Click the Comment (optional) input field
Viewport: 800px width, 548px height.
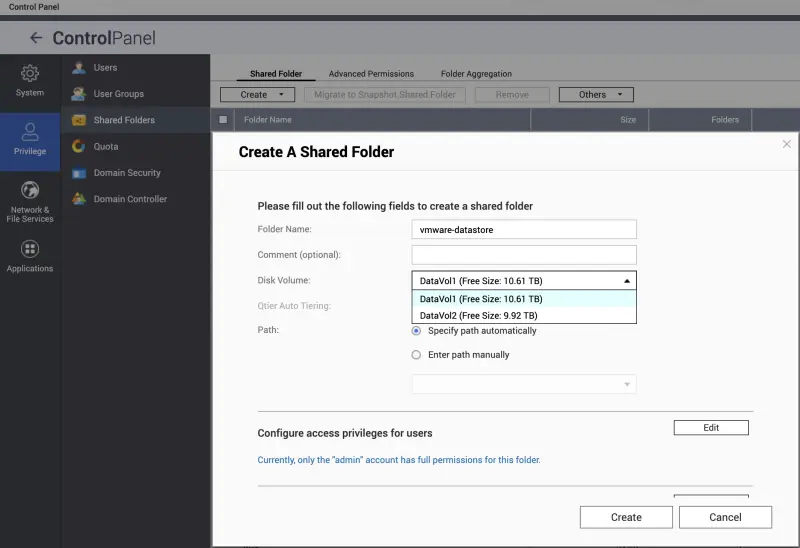[x=524, y=255]
